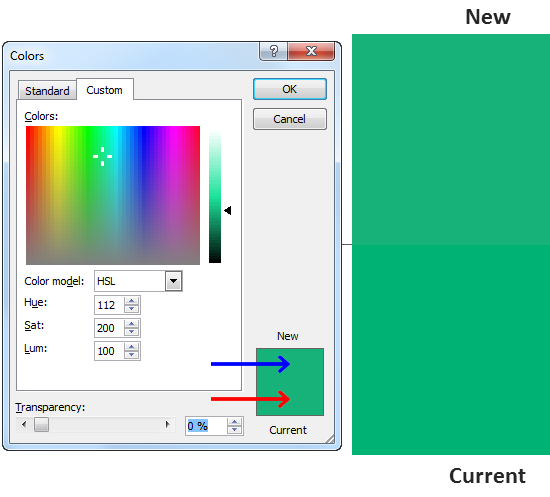550x497 pixels.
Task: Decrease transparency with down arrow
Action: [x=235, y=430]
